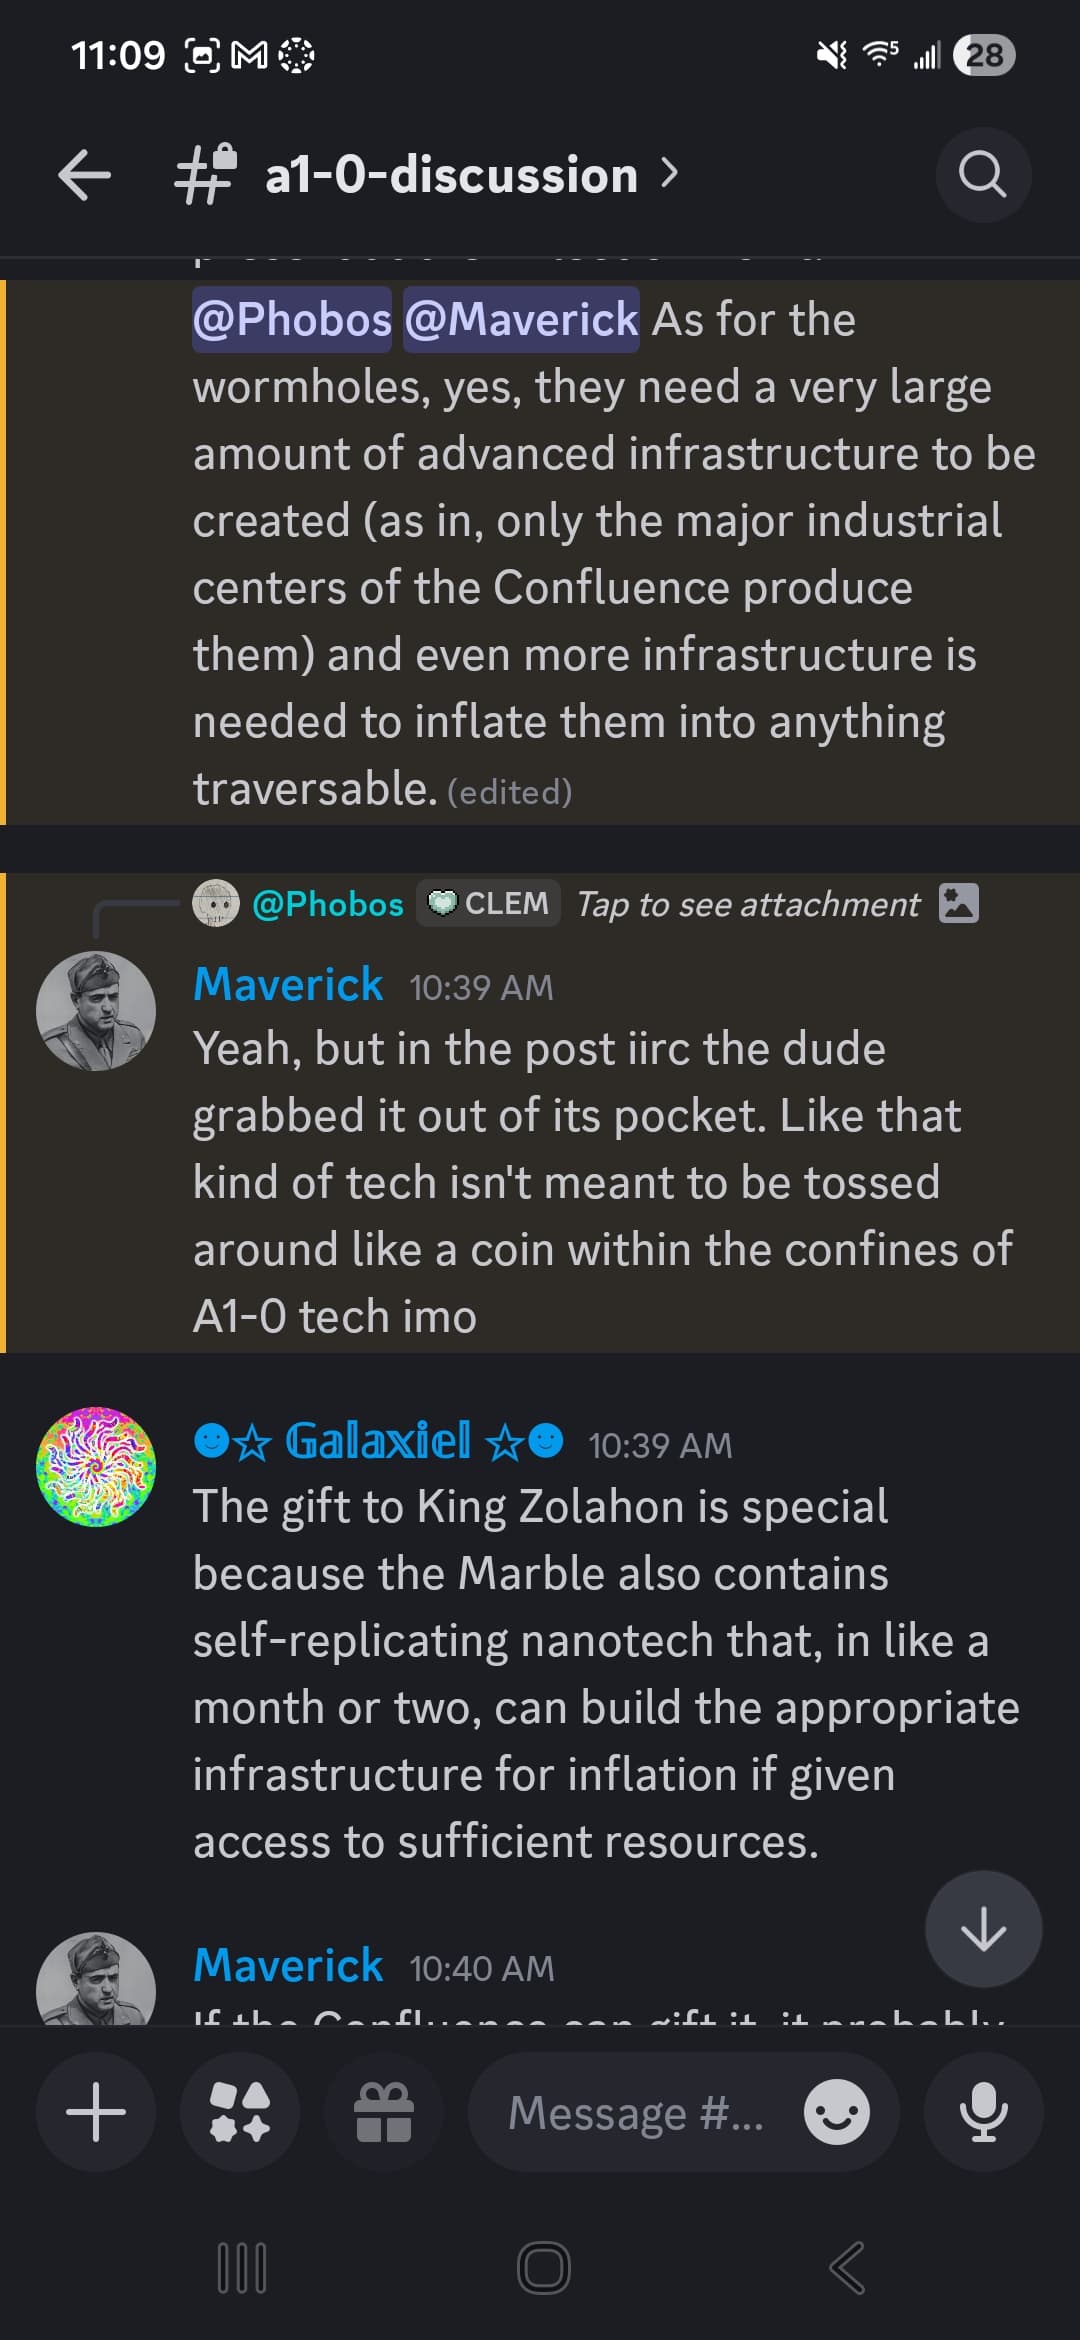Open Maverick's profile avatar at 10:39 AM
Screen dimensions: 1080x2340
pos(96,1011)
